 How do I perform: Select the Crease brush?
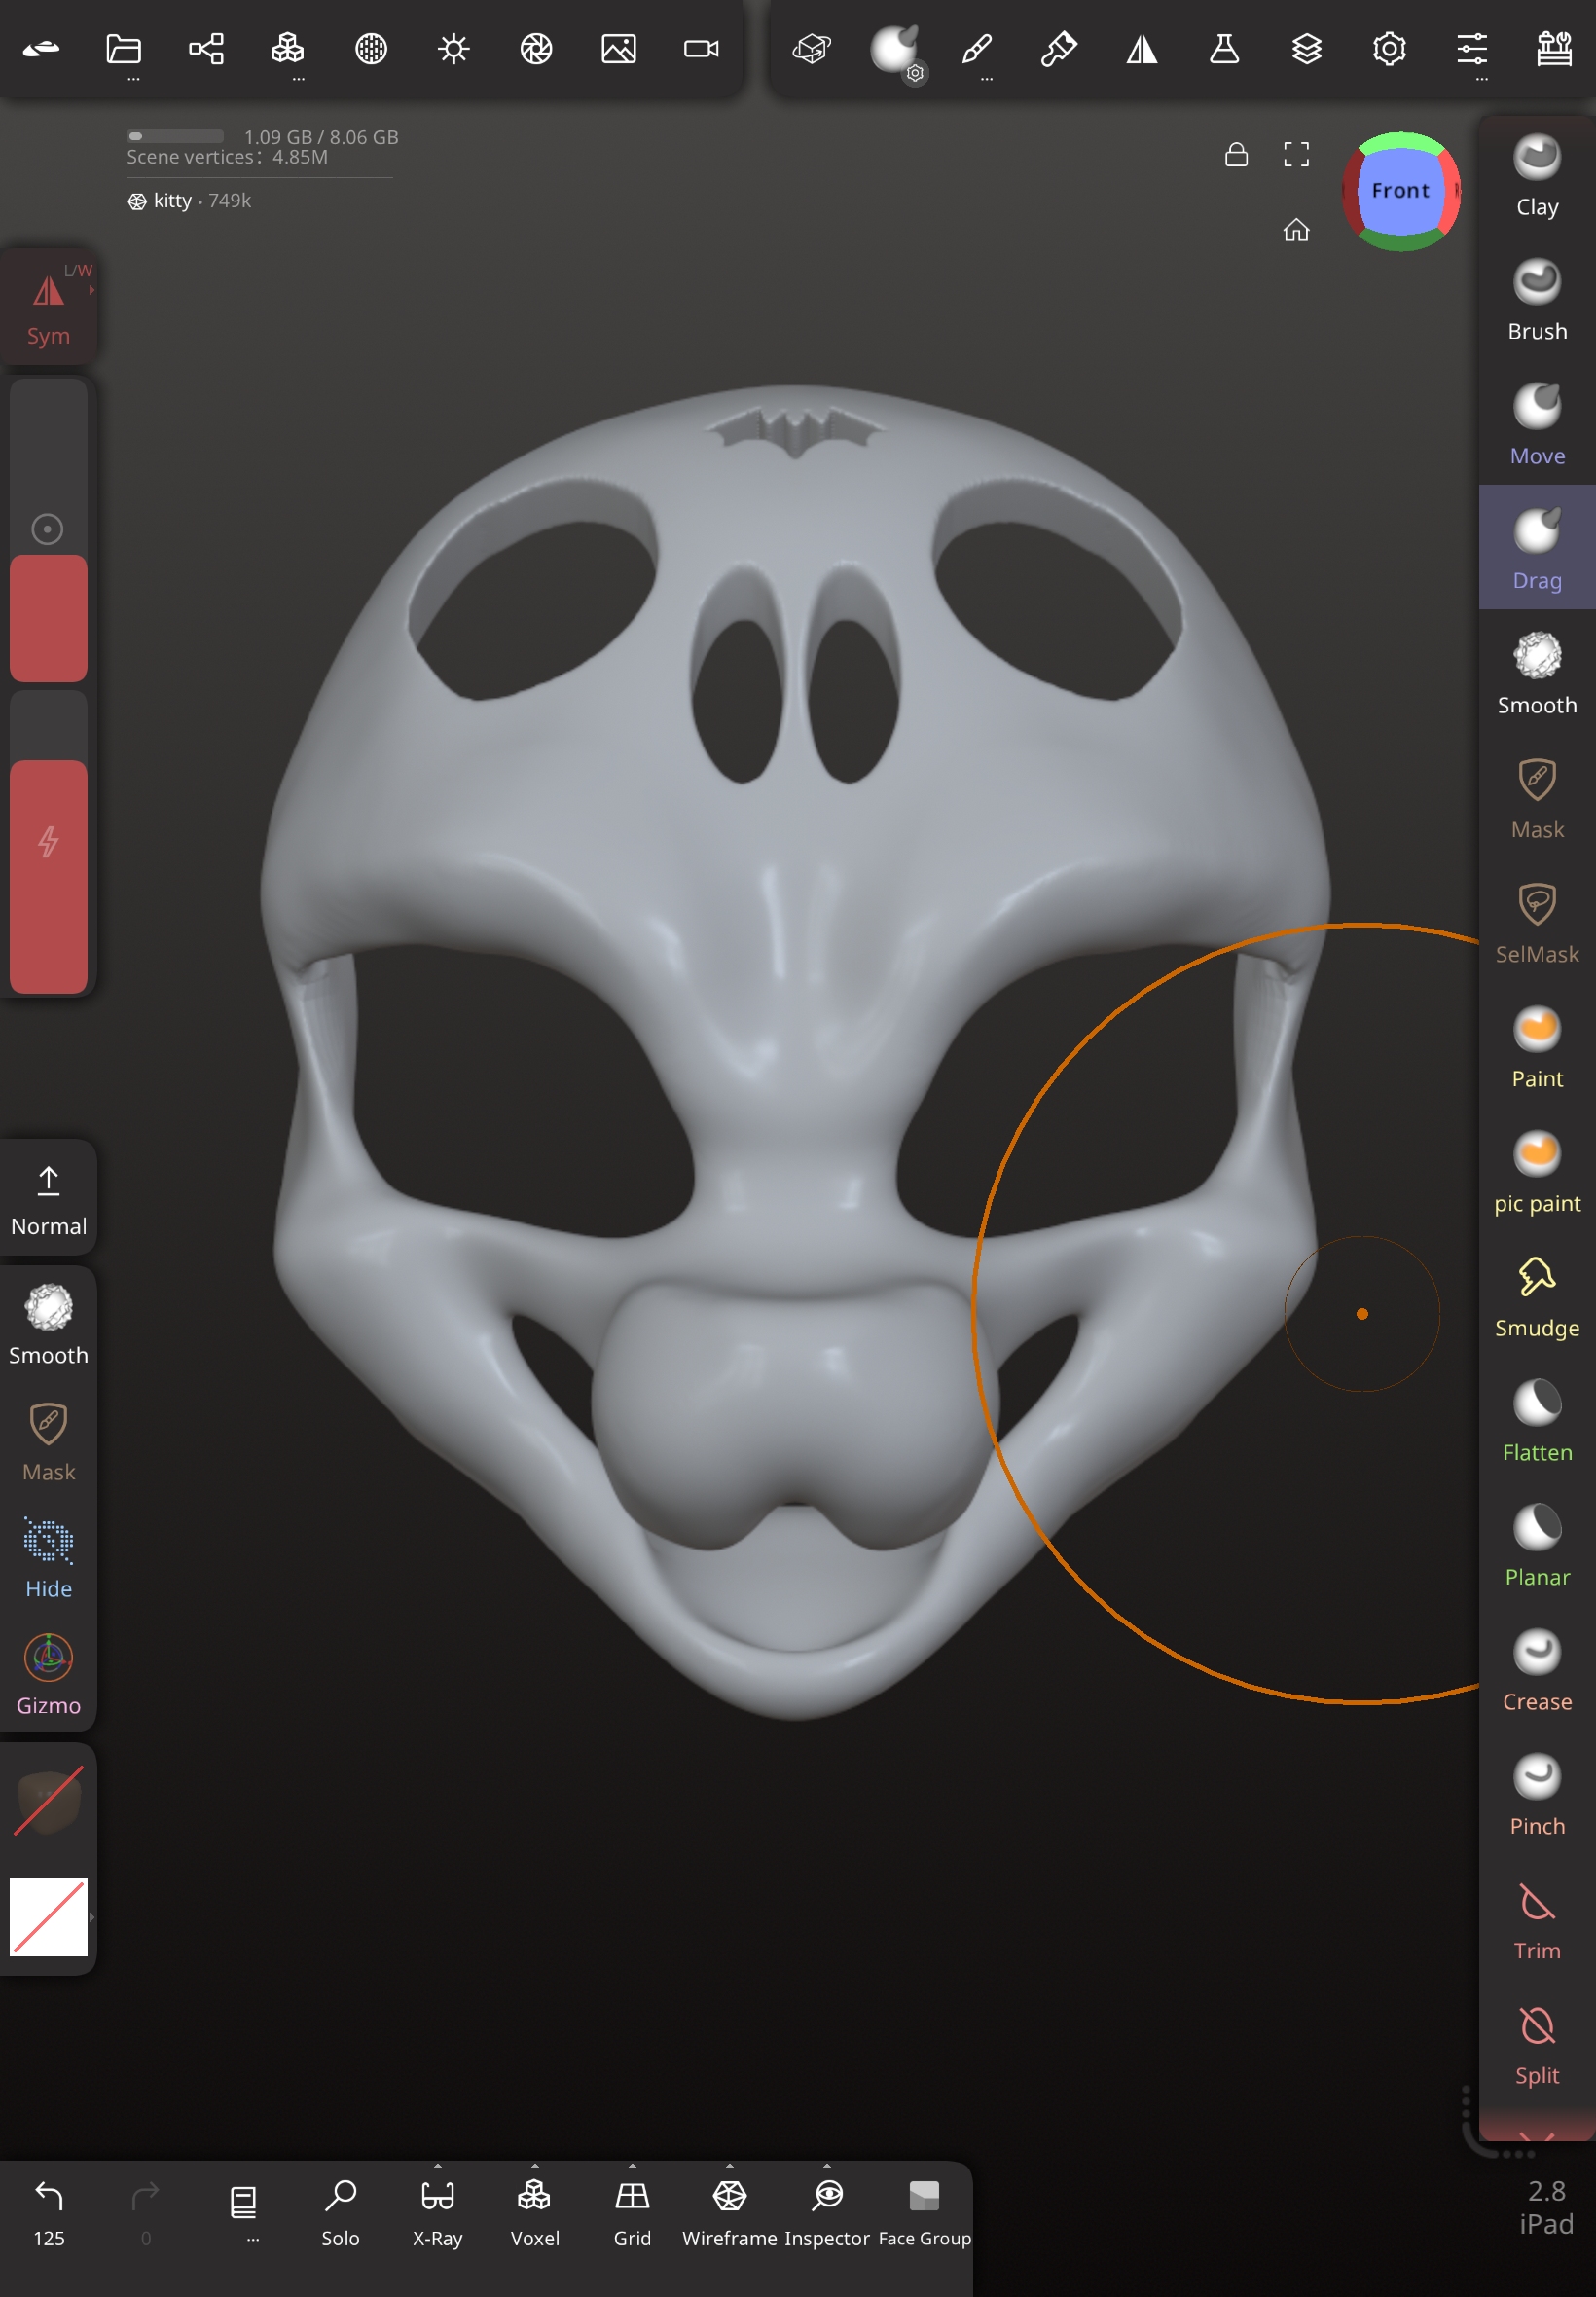point(1536,1670)
